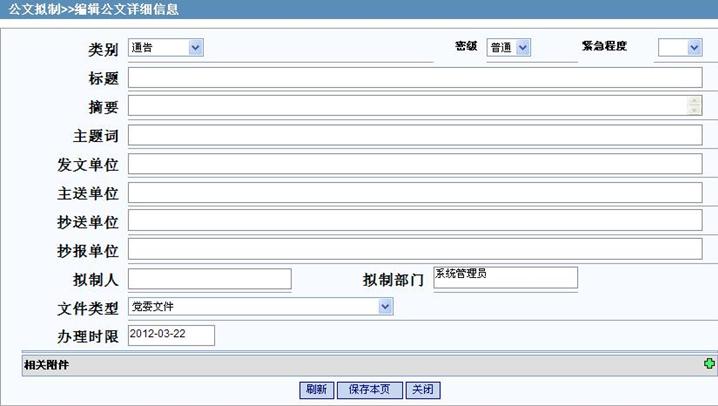Click the up arrow of 摘要 scrollbar
Viewport: 718px width, 406px height.
click(x=695, y=101)
